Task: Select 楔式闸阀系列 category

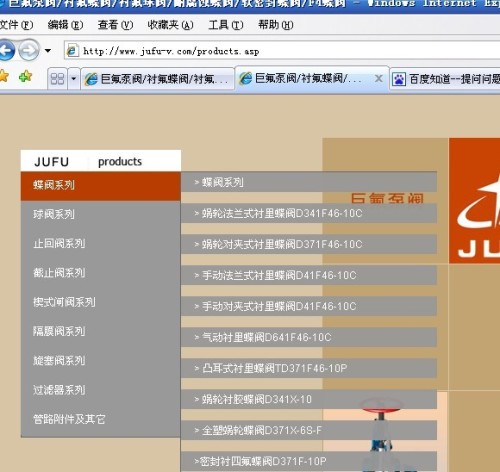Action: coord(101,302)
